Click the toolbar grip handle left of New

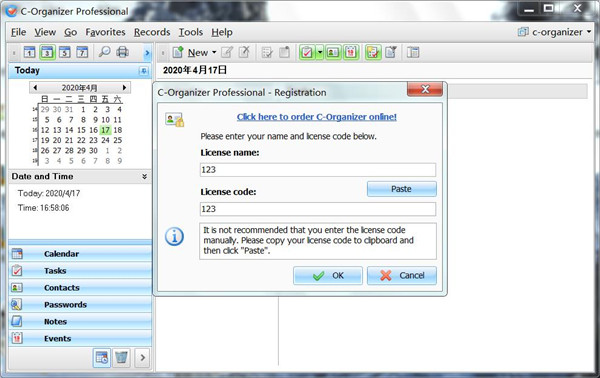pyautogui.click(x=163, y=53)
